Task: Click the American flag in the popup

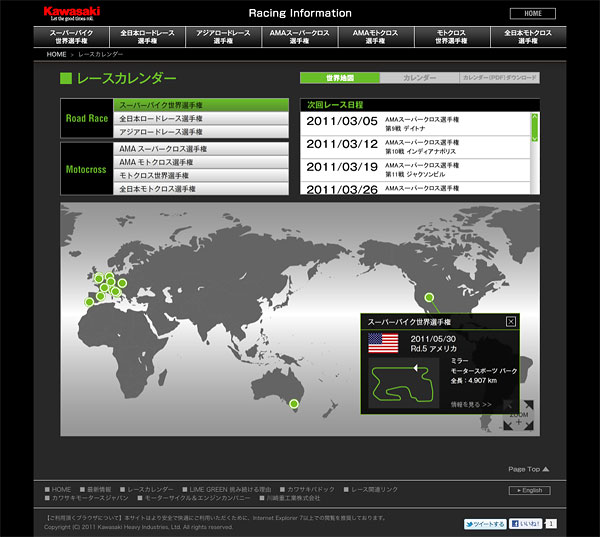Action: 383,343
